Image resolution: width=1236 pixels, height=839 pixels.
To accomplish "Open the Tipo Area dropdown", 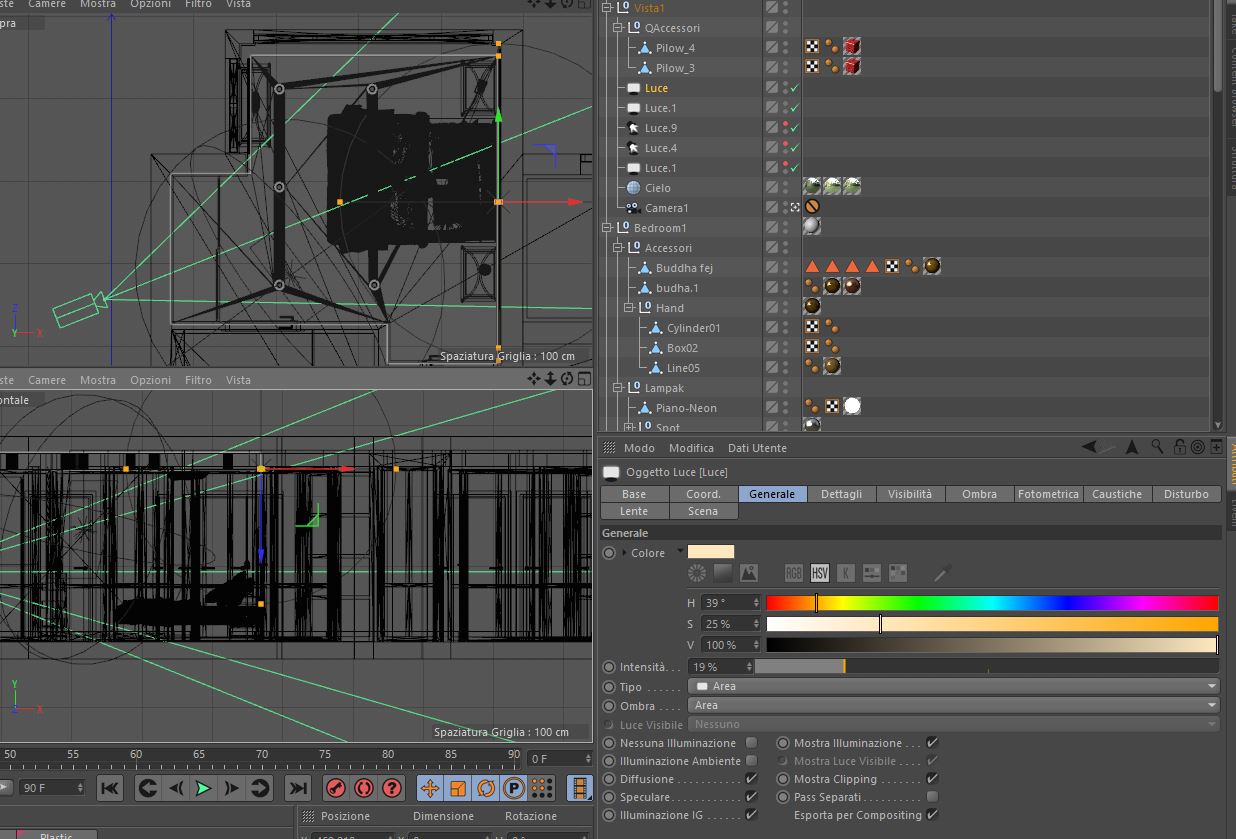I will [x=954, y=686].
